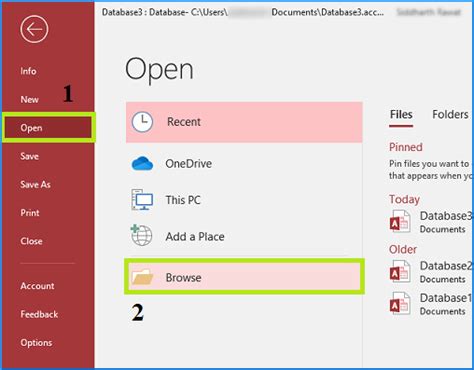
Task: Select This PC location label
Action: click(x=183, y=200)
